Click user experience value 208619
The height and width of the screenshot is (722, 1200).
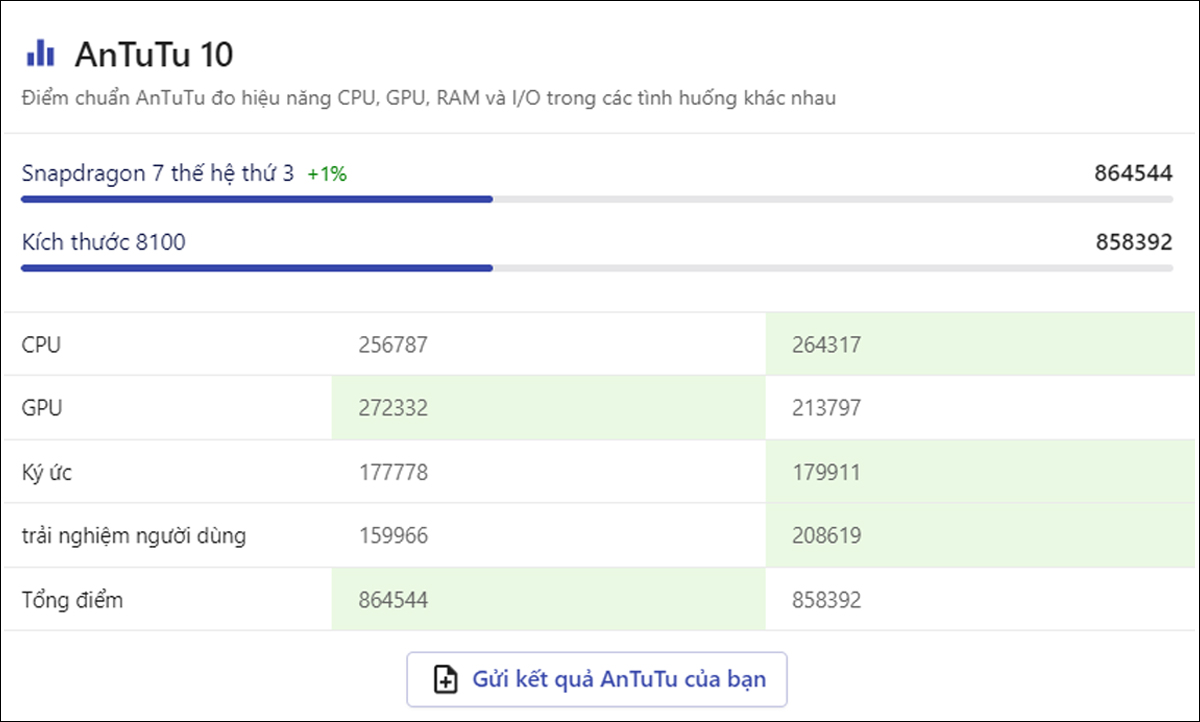(x=826, y=537)
